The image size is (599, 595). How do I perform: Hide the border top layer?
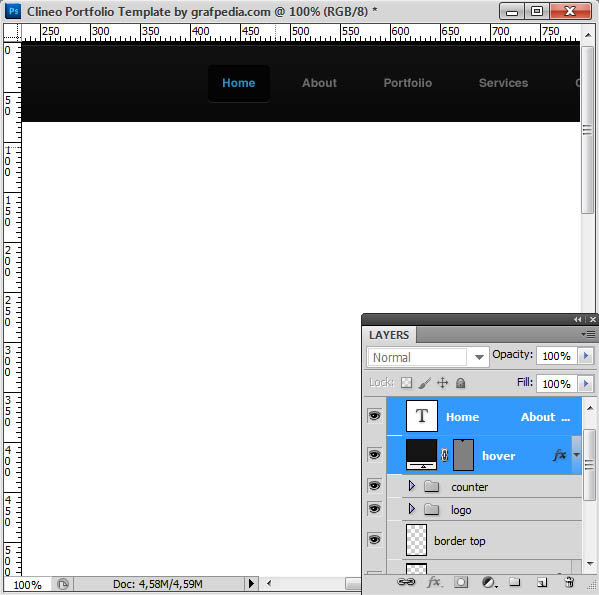click(374, 540)
